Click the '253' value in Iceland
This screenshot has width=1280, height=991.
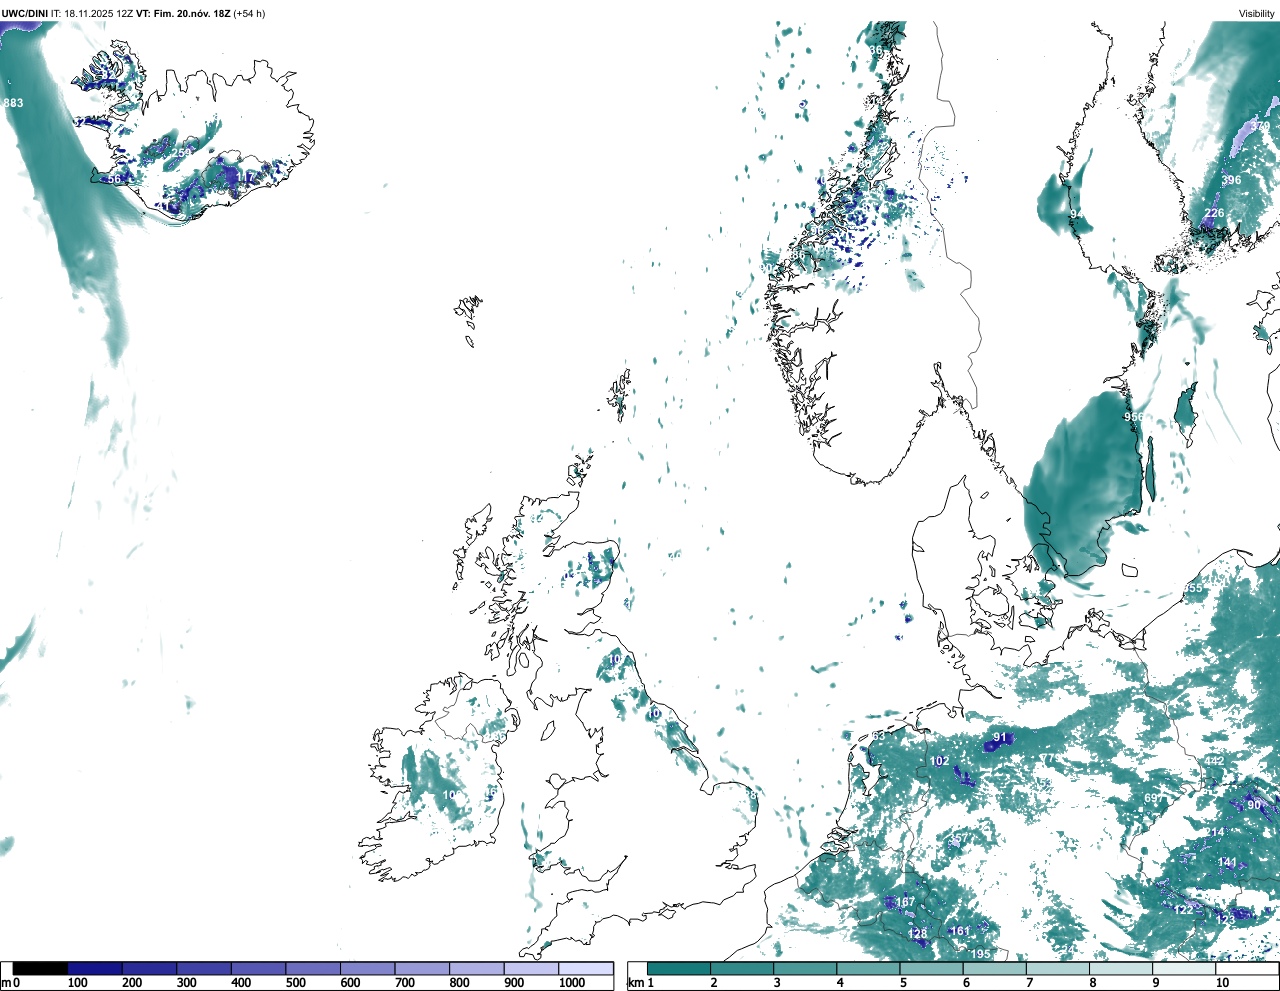181,153
